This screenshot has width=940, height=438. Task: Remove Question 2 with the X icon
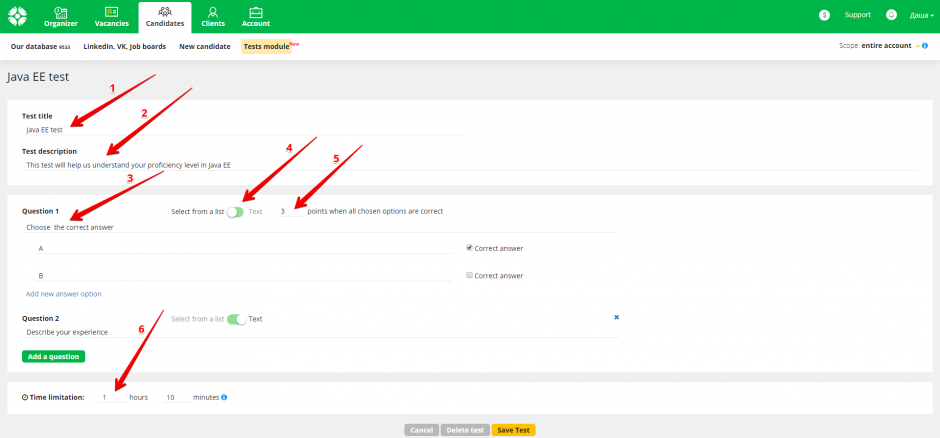coord(616,317)
